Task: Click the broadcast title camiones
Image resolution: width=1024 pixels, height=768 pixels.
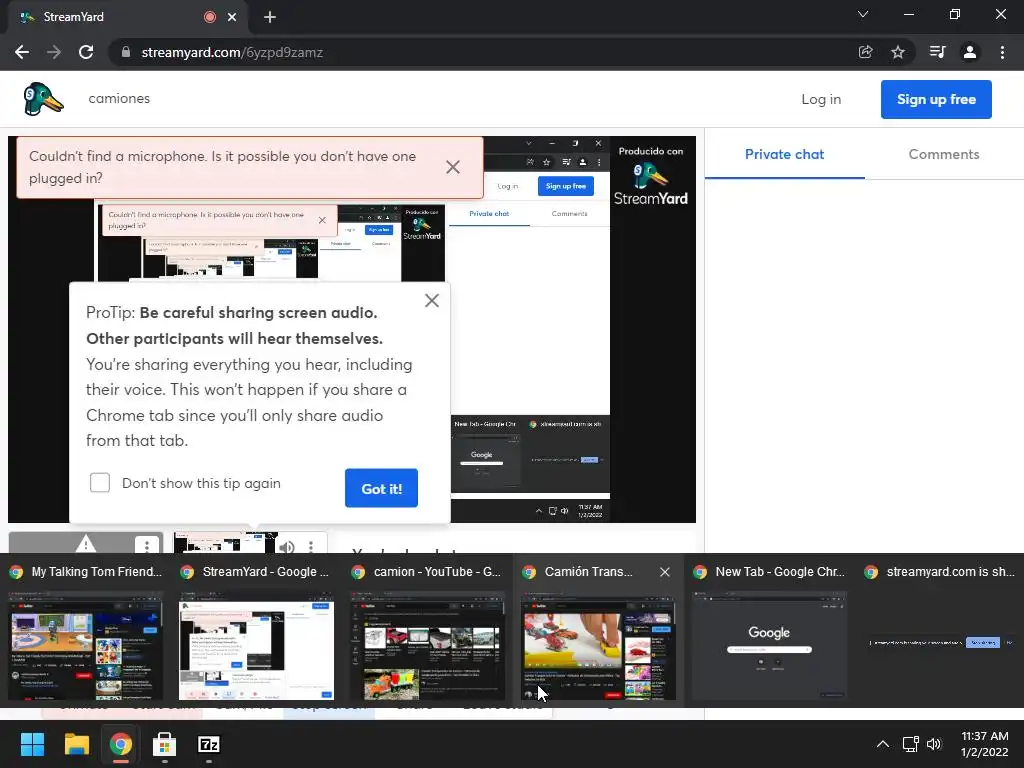Action: pos(119,98)
